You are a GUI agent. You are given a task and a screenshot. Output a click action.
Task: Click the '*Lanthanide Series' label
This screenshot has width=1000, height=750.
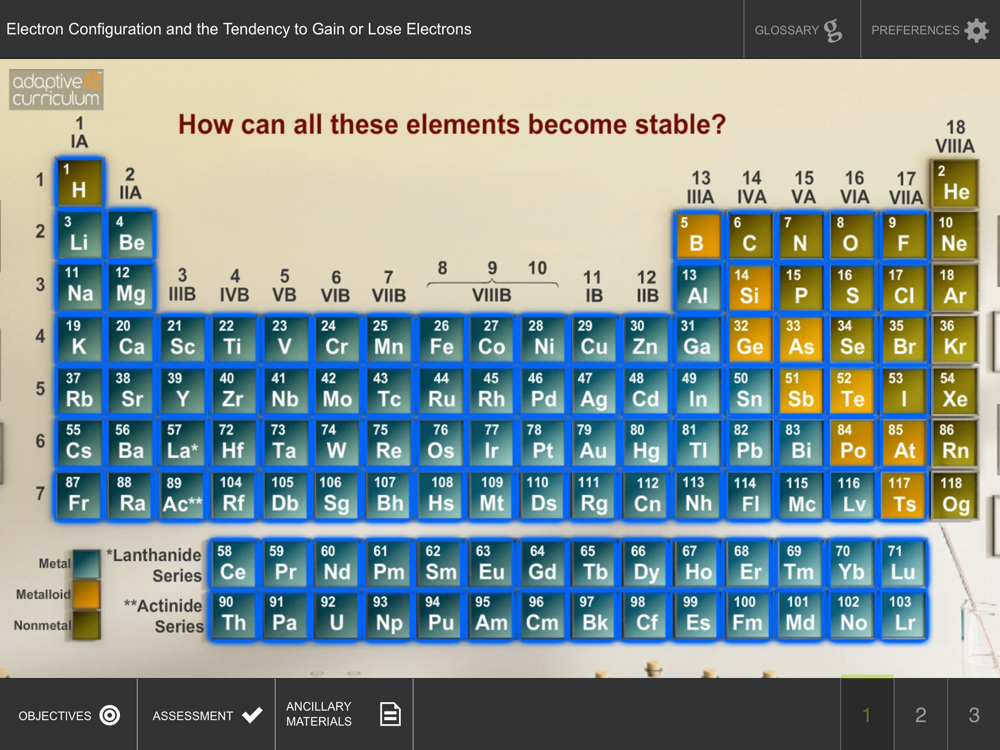[154, 565]
